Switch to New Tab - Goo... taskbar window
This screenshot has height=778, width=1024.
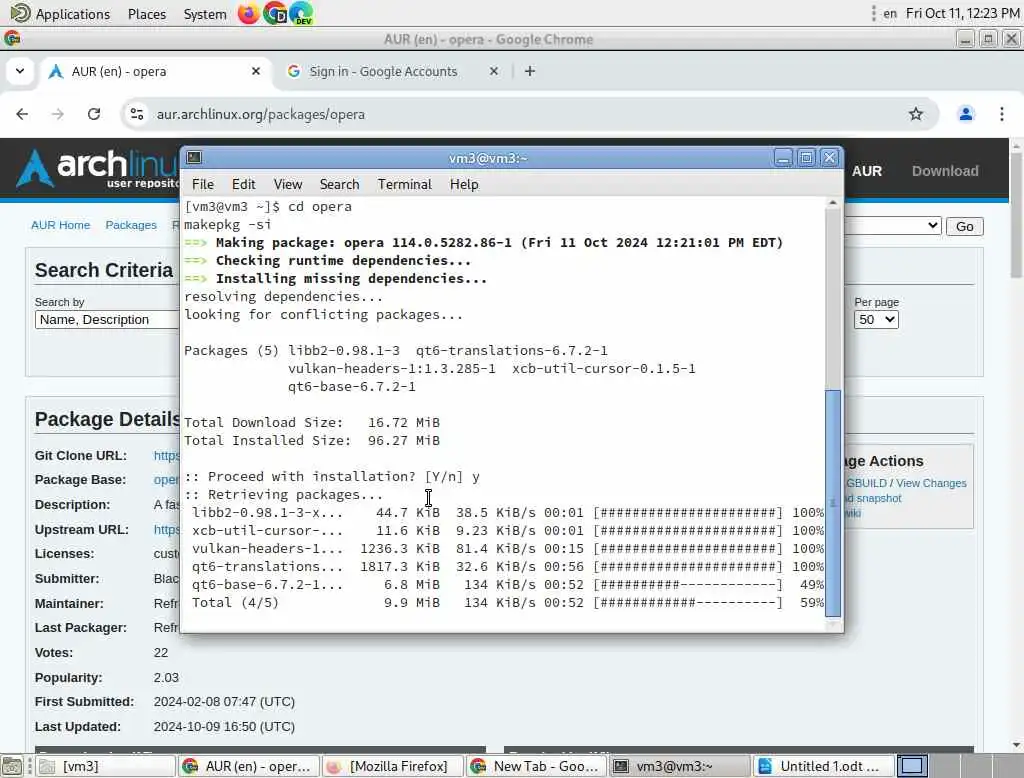[537, 766]
